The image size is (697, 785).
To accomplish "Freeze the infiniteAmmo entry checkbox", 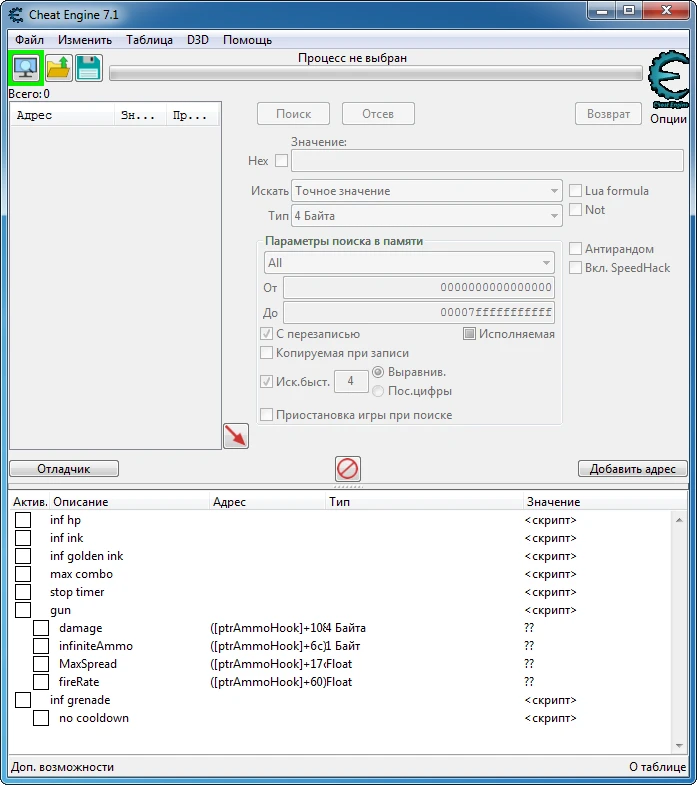I will point(41,646).
